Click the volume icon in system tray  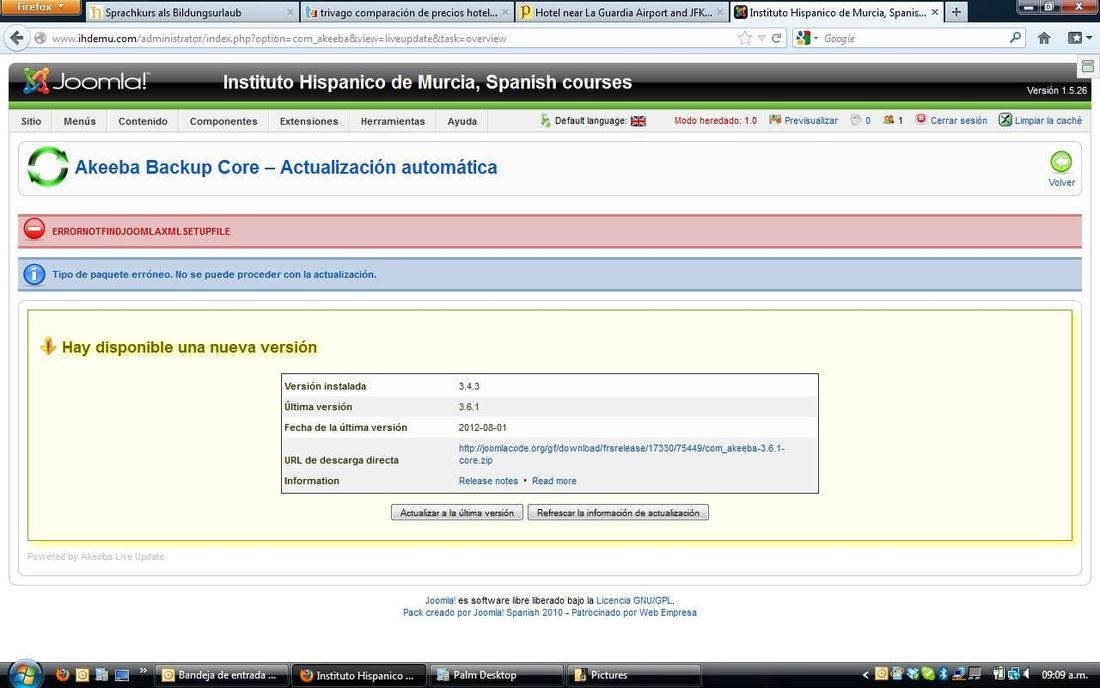1026,674
